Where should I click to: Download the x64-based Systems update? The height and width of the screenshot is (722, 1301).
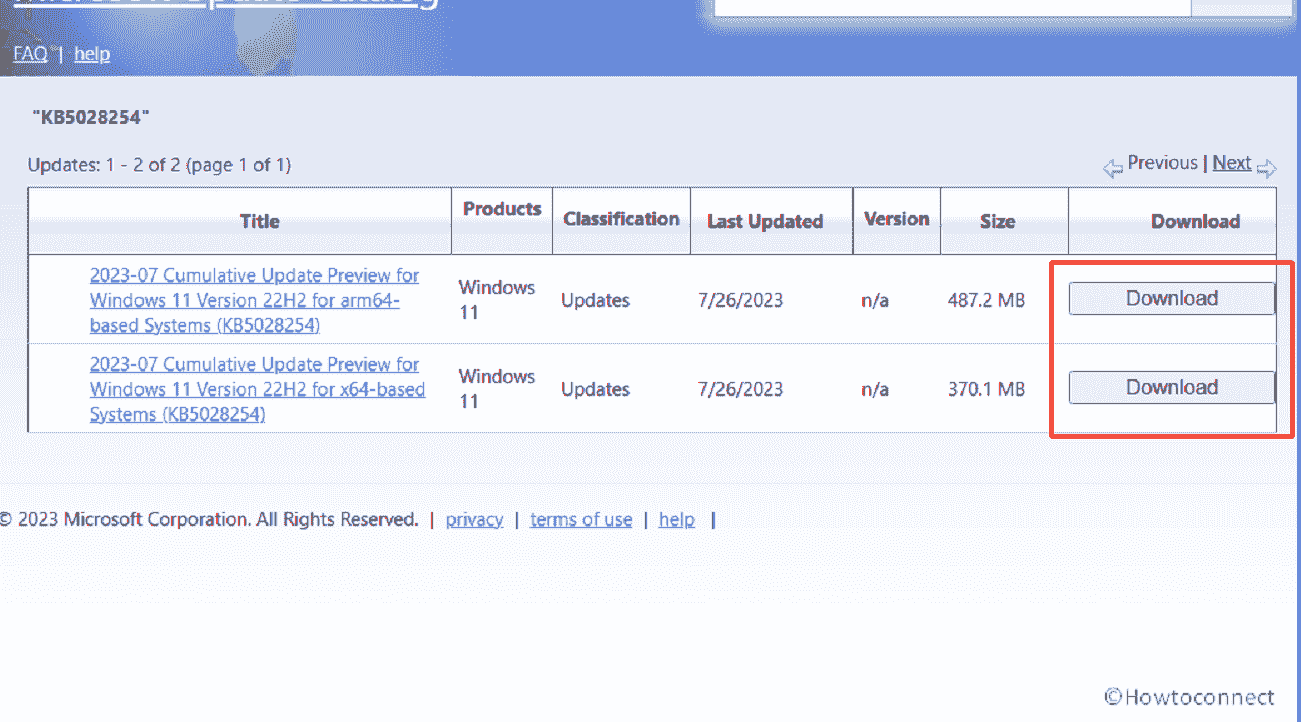[1172, 387]
